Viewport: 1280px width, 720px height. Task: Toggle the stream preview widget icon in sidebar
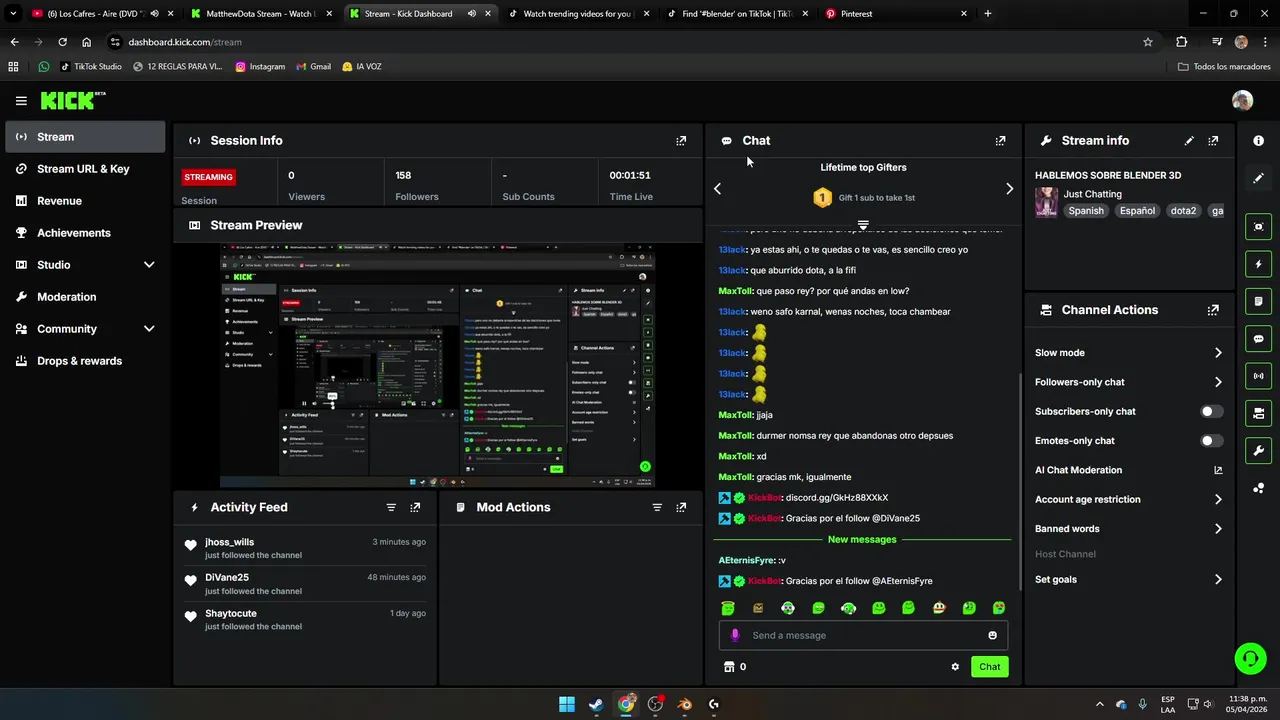click(1258, 227)
